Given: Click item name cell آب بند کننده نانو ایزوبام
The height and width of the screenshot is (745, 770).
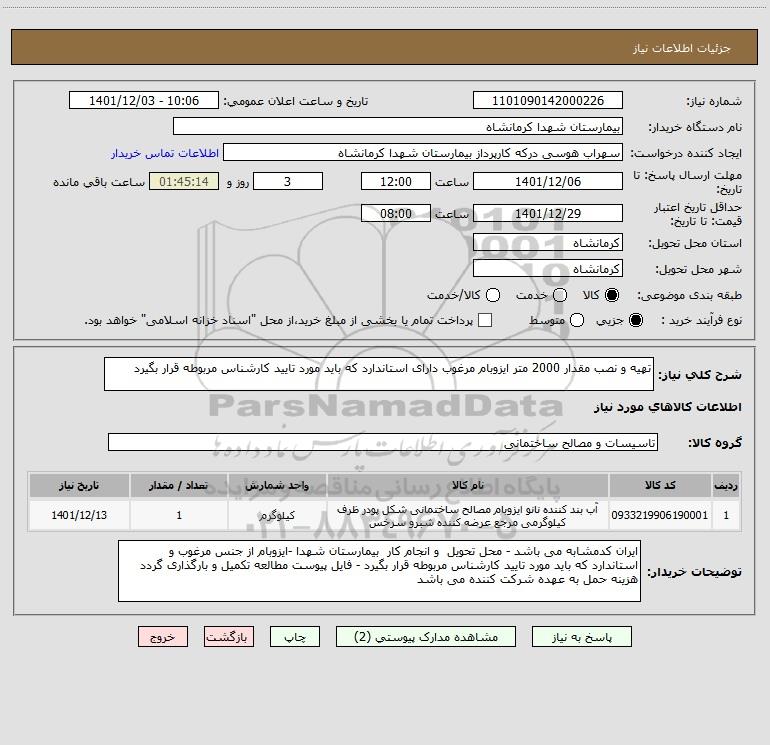Looking at the screenshot, I should (x=468, y=515).
